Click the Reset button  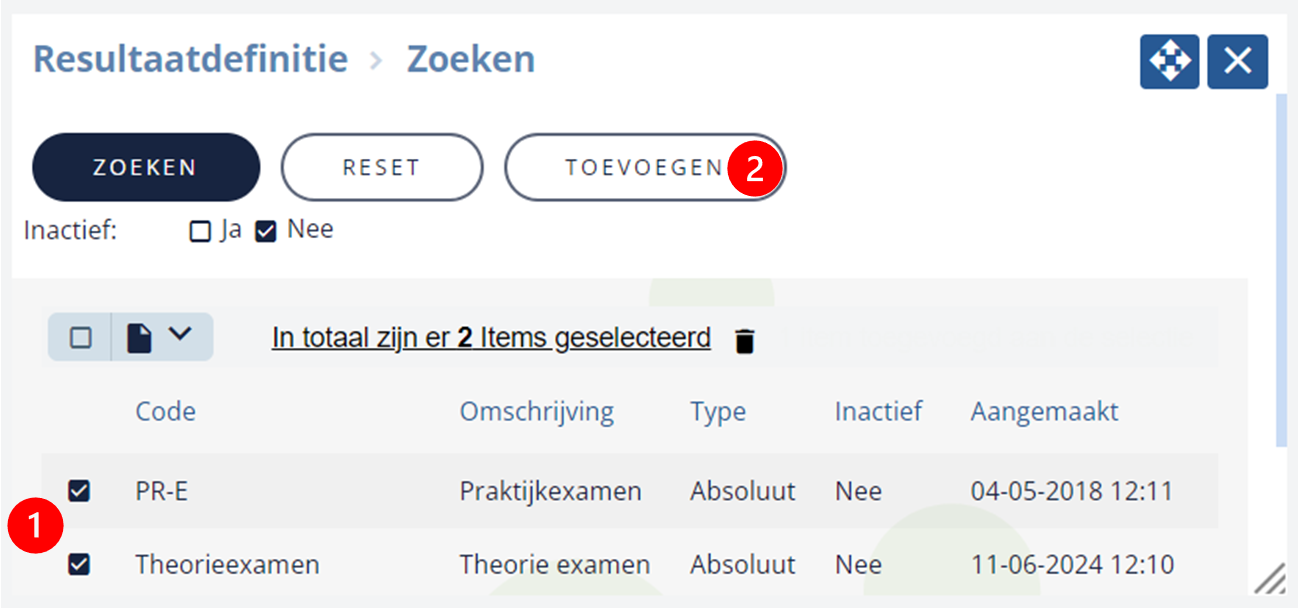coord(381,168)
